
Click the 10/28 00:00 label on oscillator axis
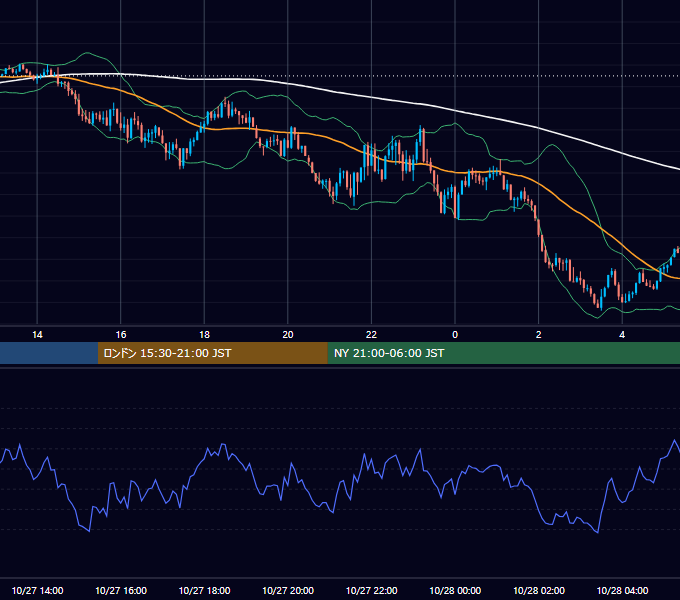(x=455, y=590)
